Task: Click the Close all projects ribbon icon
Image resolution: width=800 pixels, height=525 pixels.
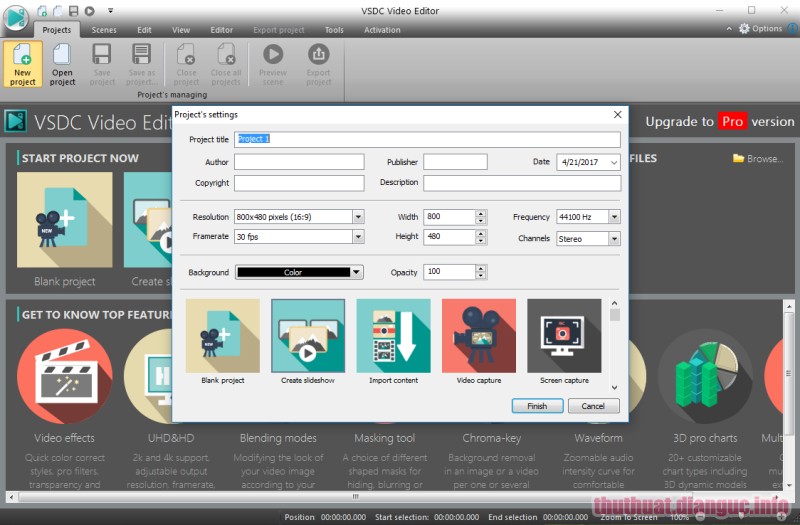Action: click(x=226, y=64)
